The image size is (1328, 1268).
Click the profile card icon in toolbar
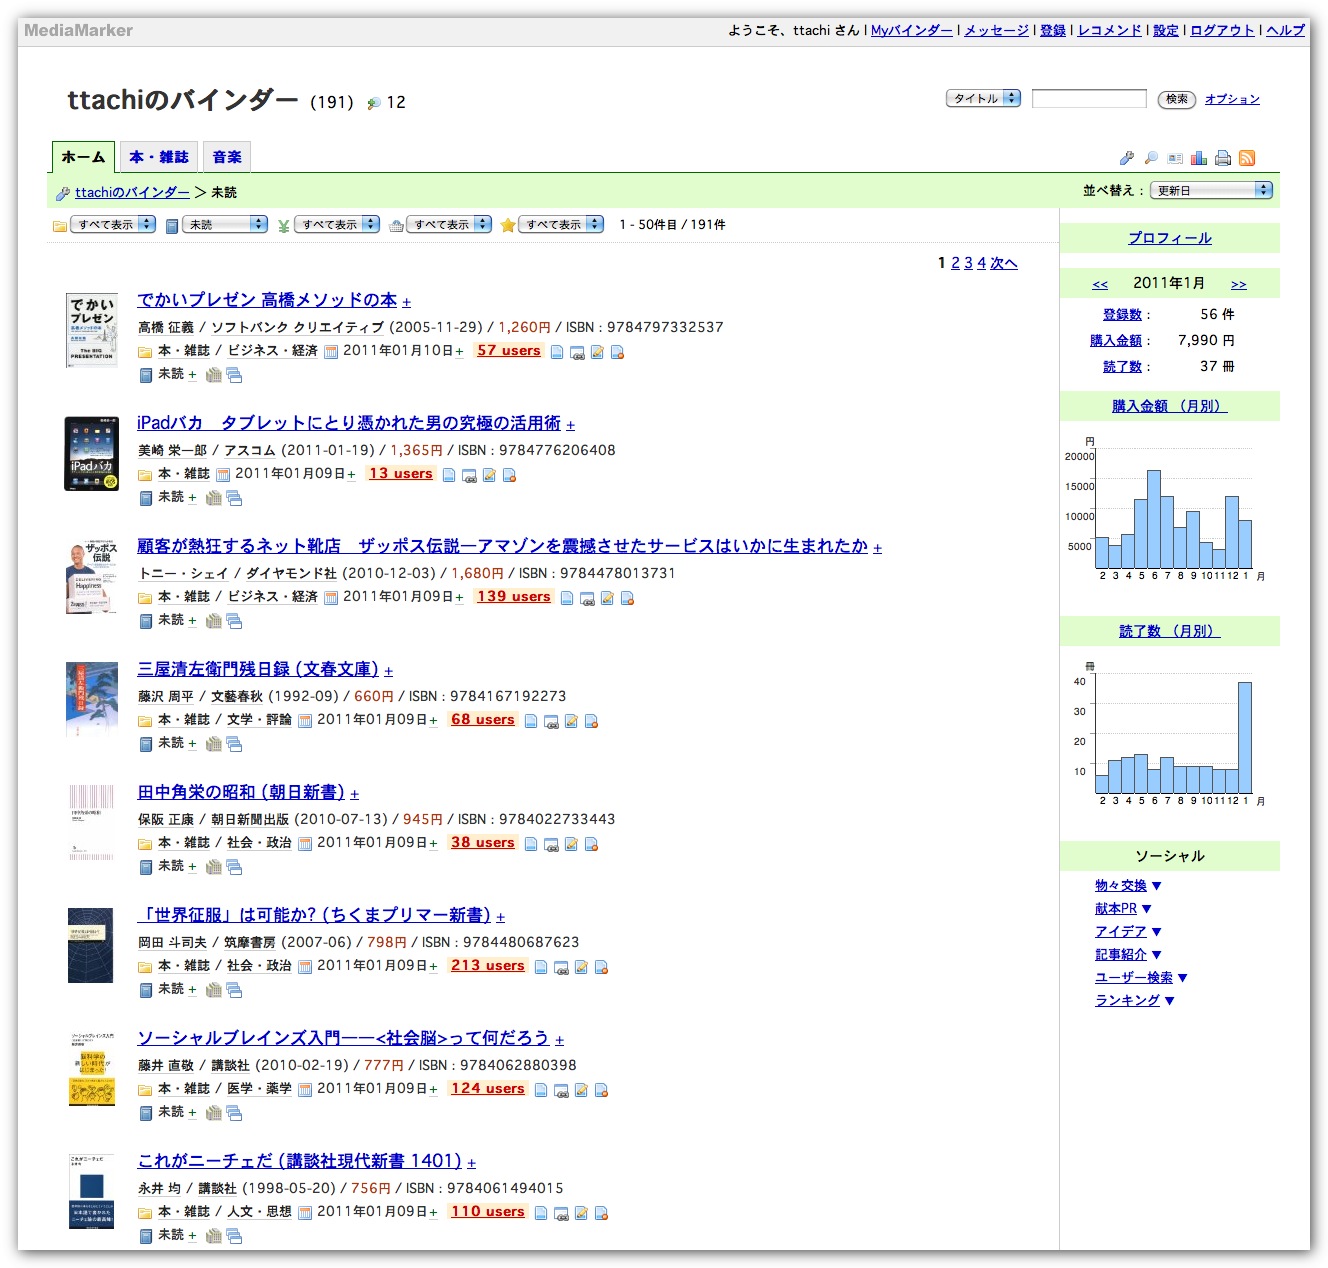point(1175,158)
